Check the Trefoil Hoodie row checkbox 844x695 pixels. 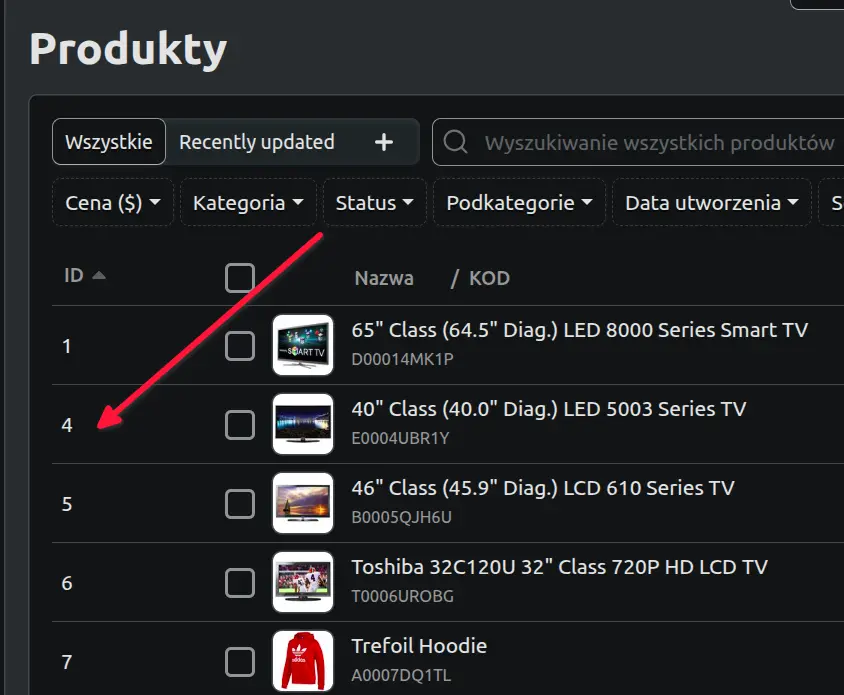[x=240, y=662]
